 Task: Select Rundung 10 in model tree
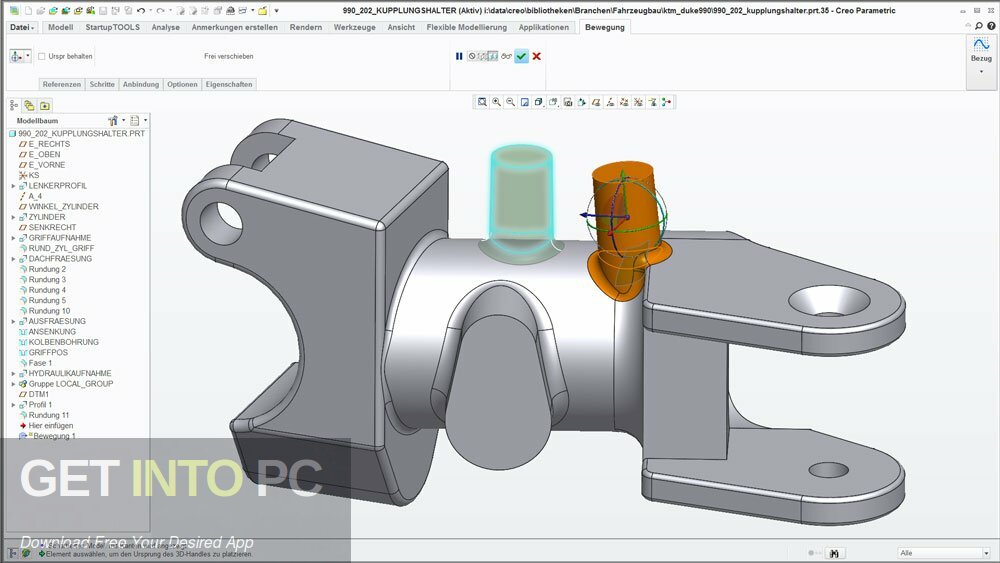[x=49, y=311]
